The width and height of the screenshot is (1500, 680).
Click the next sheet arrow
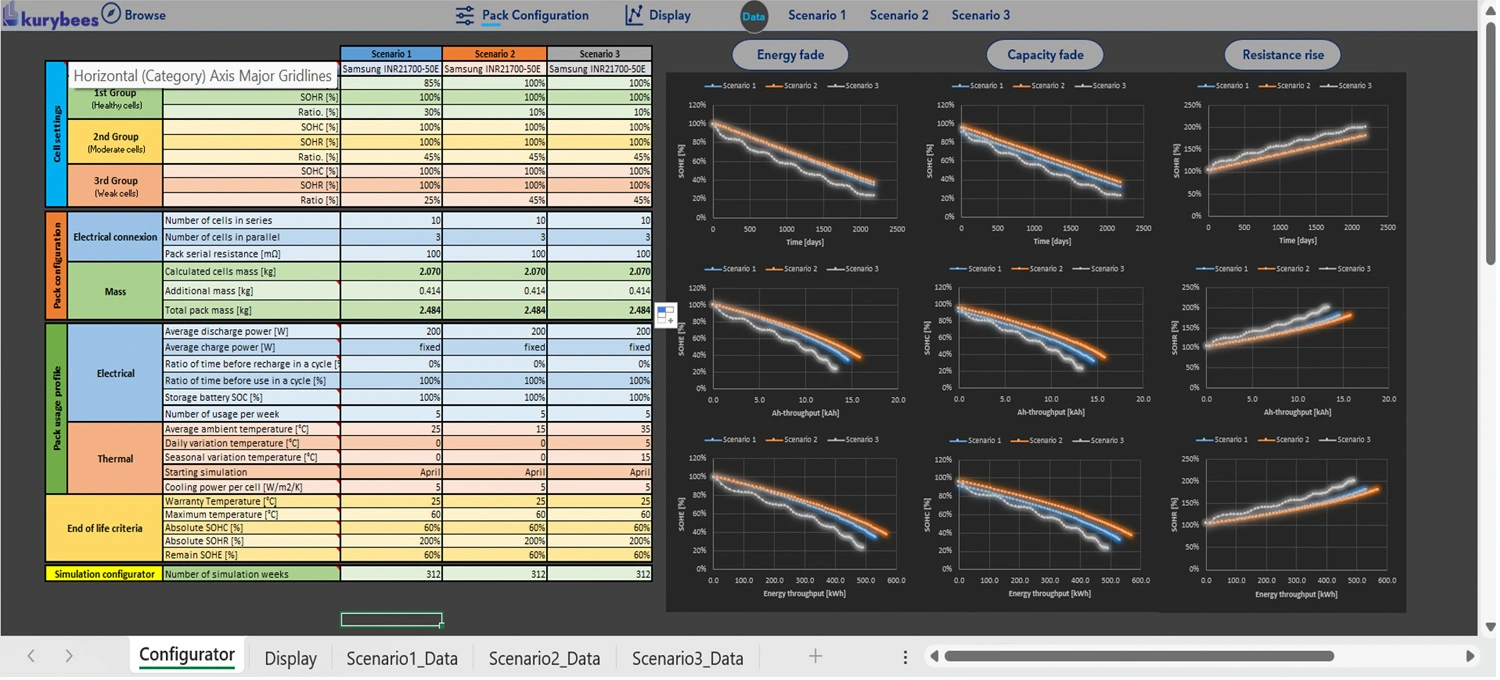pos(68,656)
